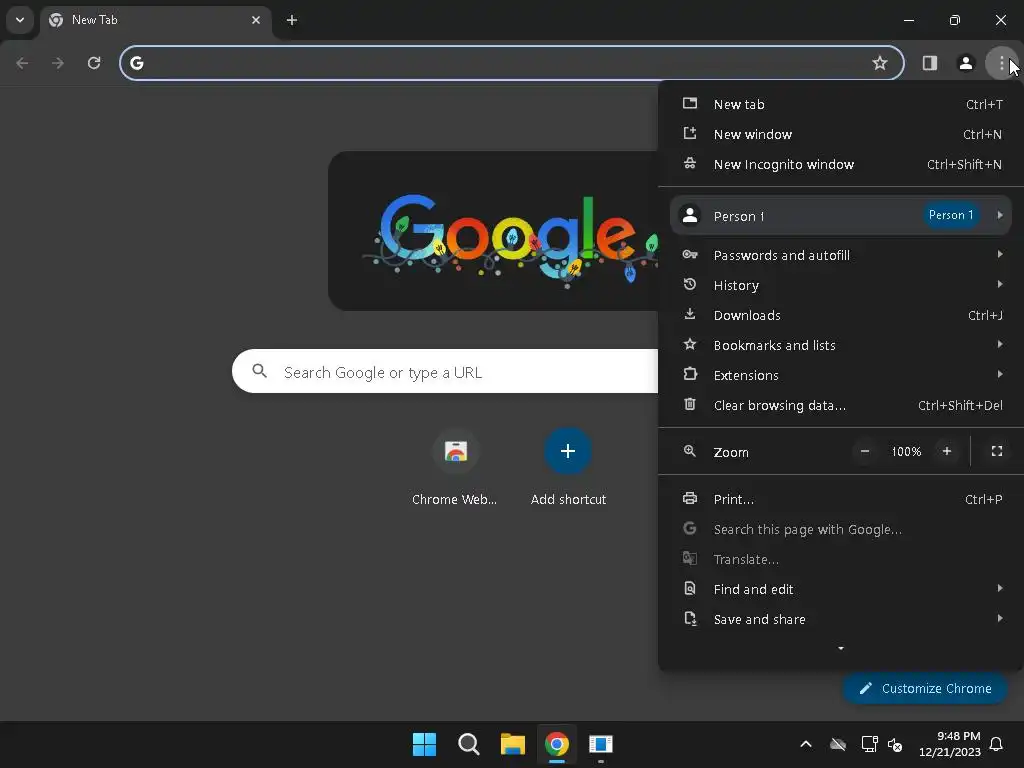Expand Bookmarks and lists submenu
This screenshot has width=1024, height=768.
[840, 345]
